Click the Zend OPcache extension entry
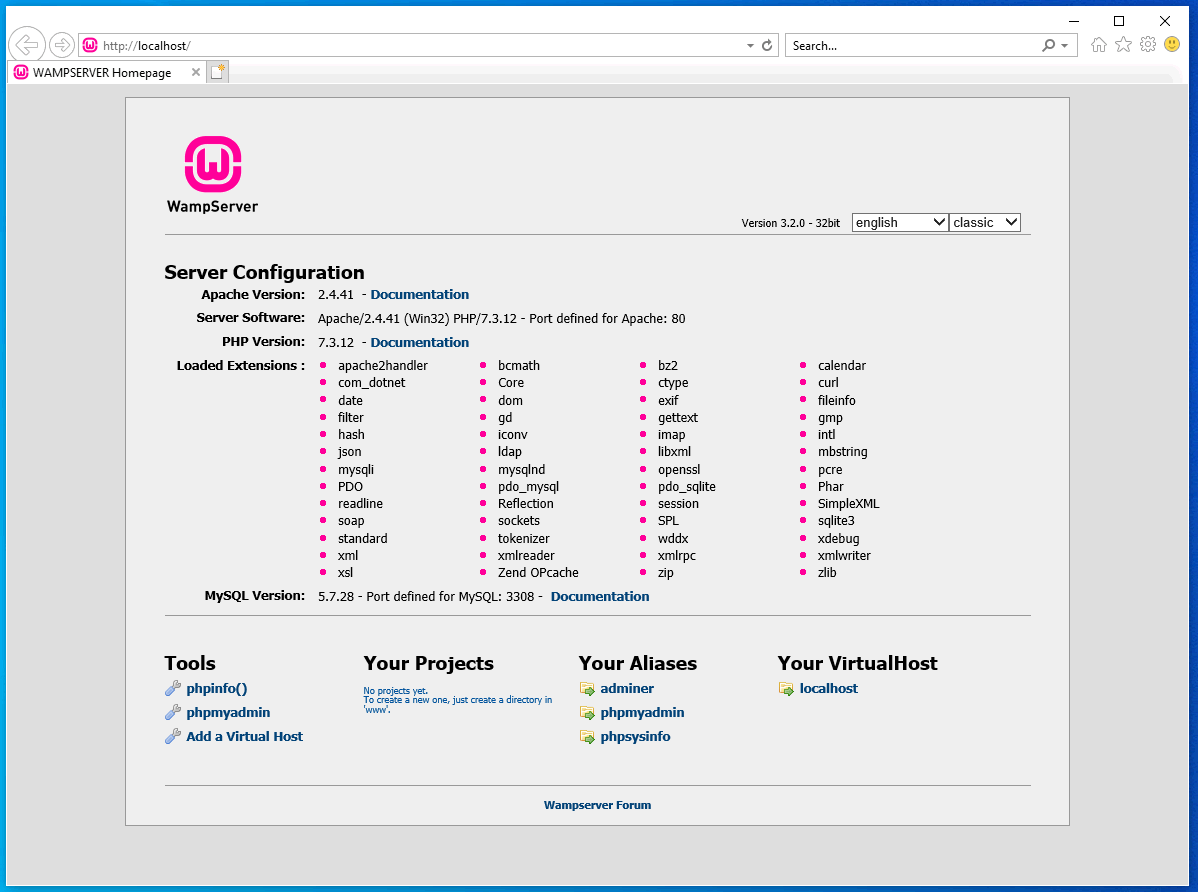 pyautogui.click(x=538, y=573)
